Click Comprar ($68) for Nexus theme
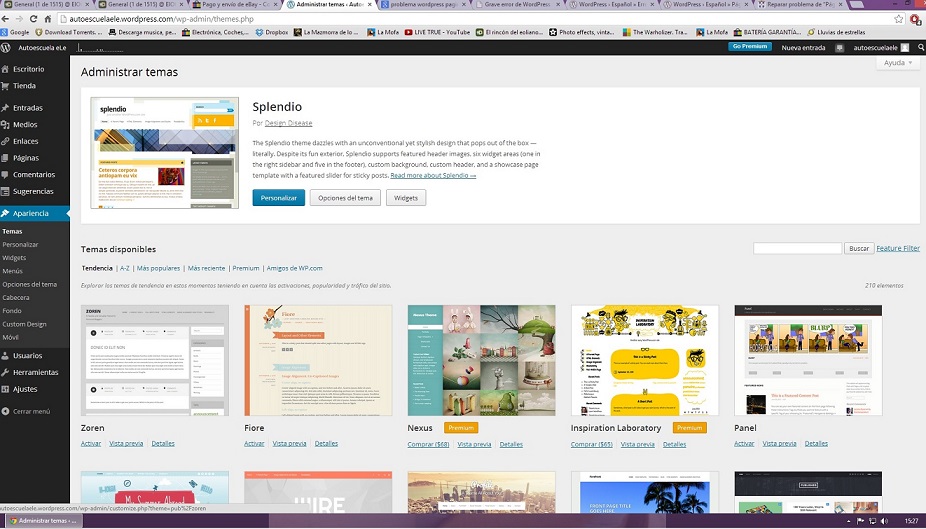Image resolution: width=926 pixels, height=529 pixels. pos(428,444)
